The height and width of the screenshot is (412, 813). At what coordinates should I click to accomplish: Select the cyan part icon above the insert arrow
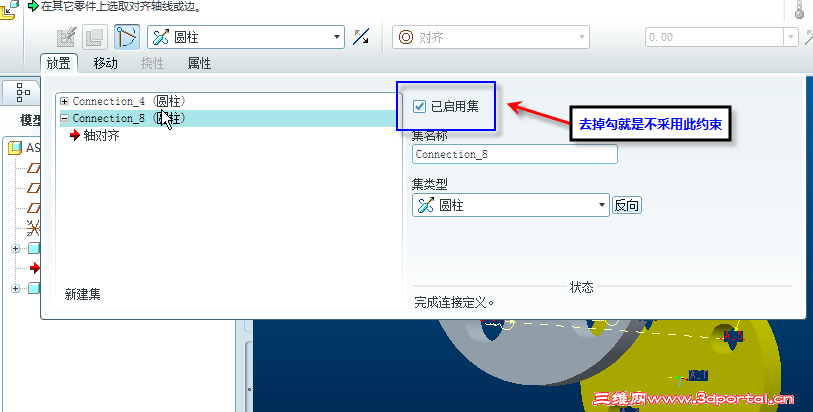pos(34,248)
